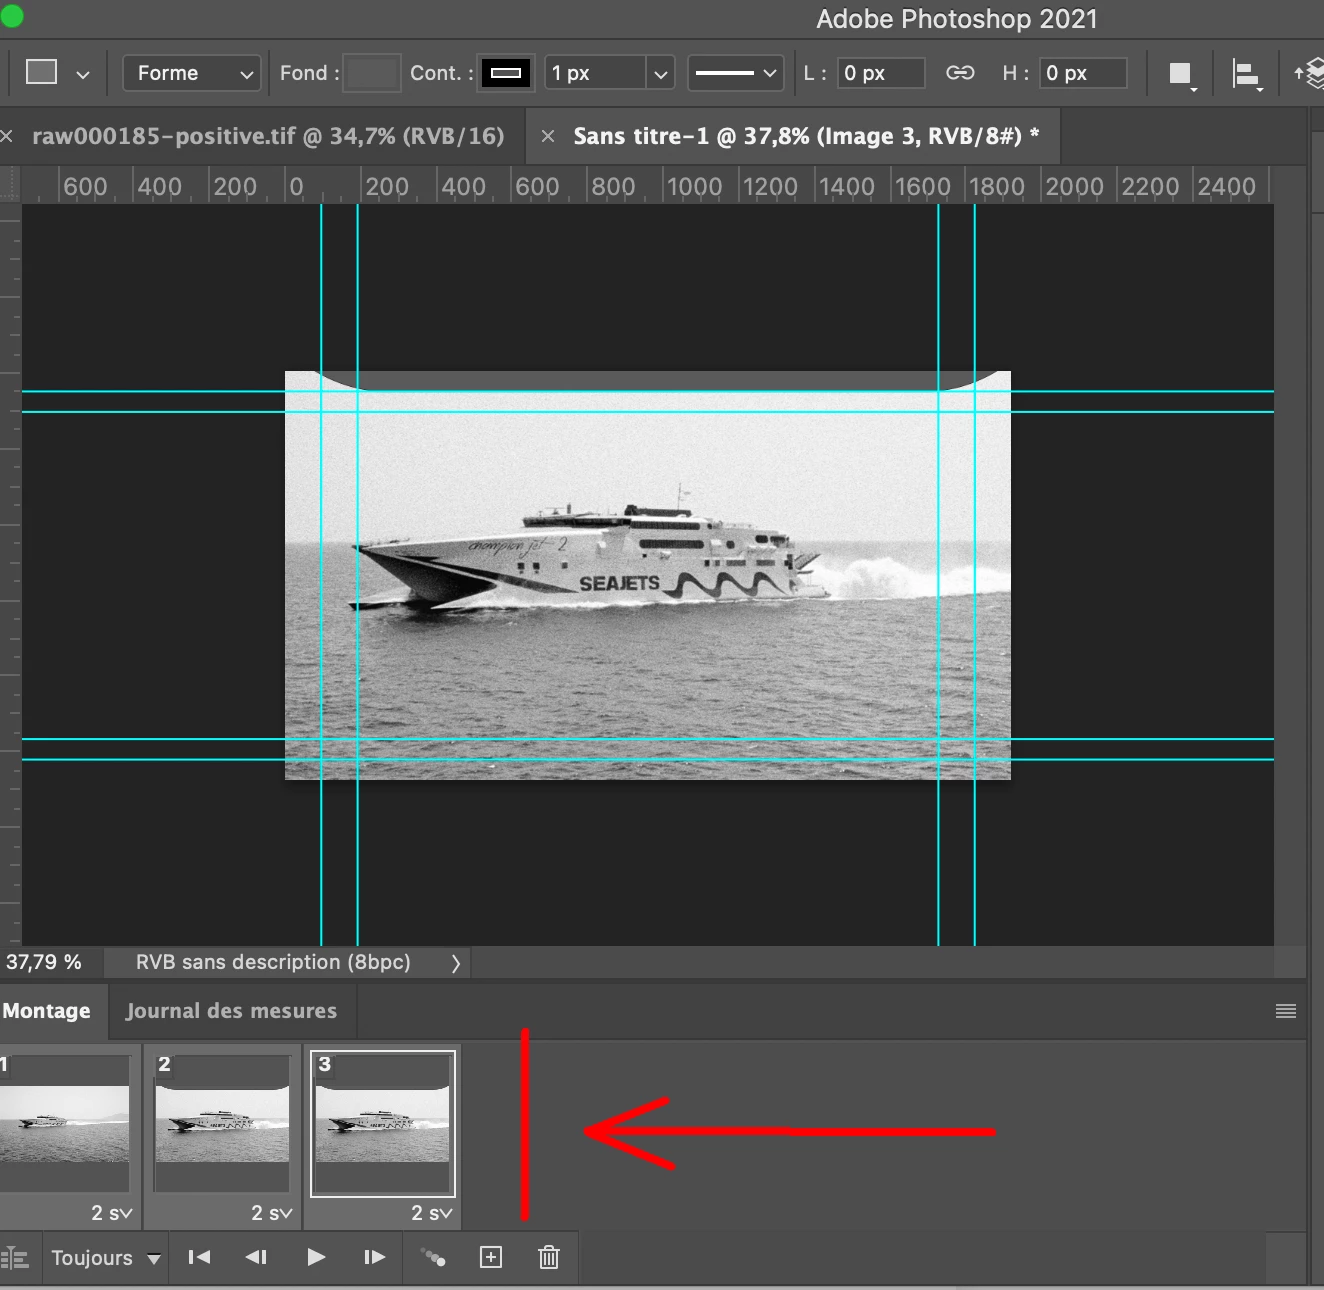Delete the selected frame with trash icon
The image size is (1324, 1290).
[549, 1257]
